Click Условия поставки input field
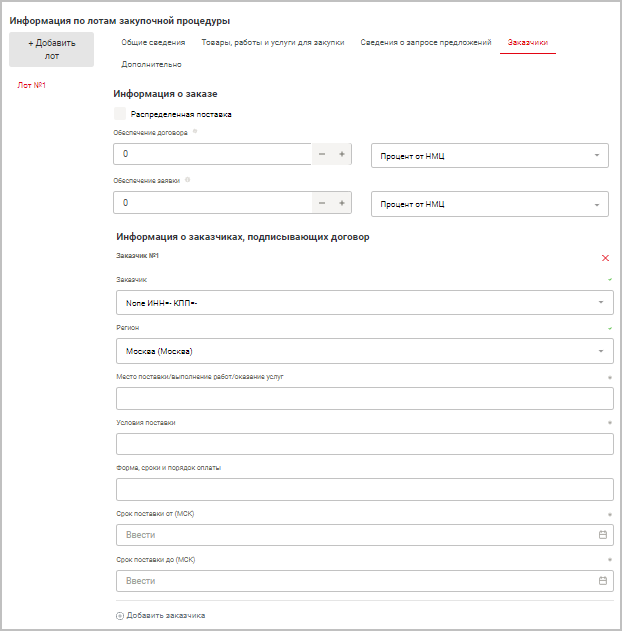 pyautogui.click(x=365, y=444)
